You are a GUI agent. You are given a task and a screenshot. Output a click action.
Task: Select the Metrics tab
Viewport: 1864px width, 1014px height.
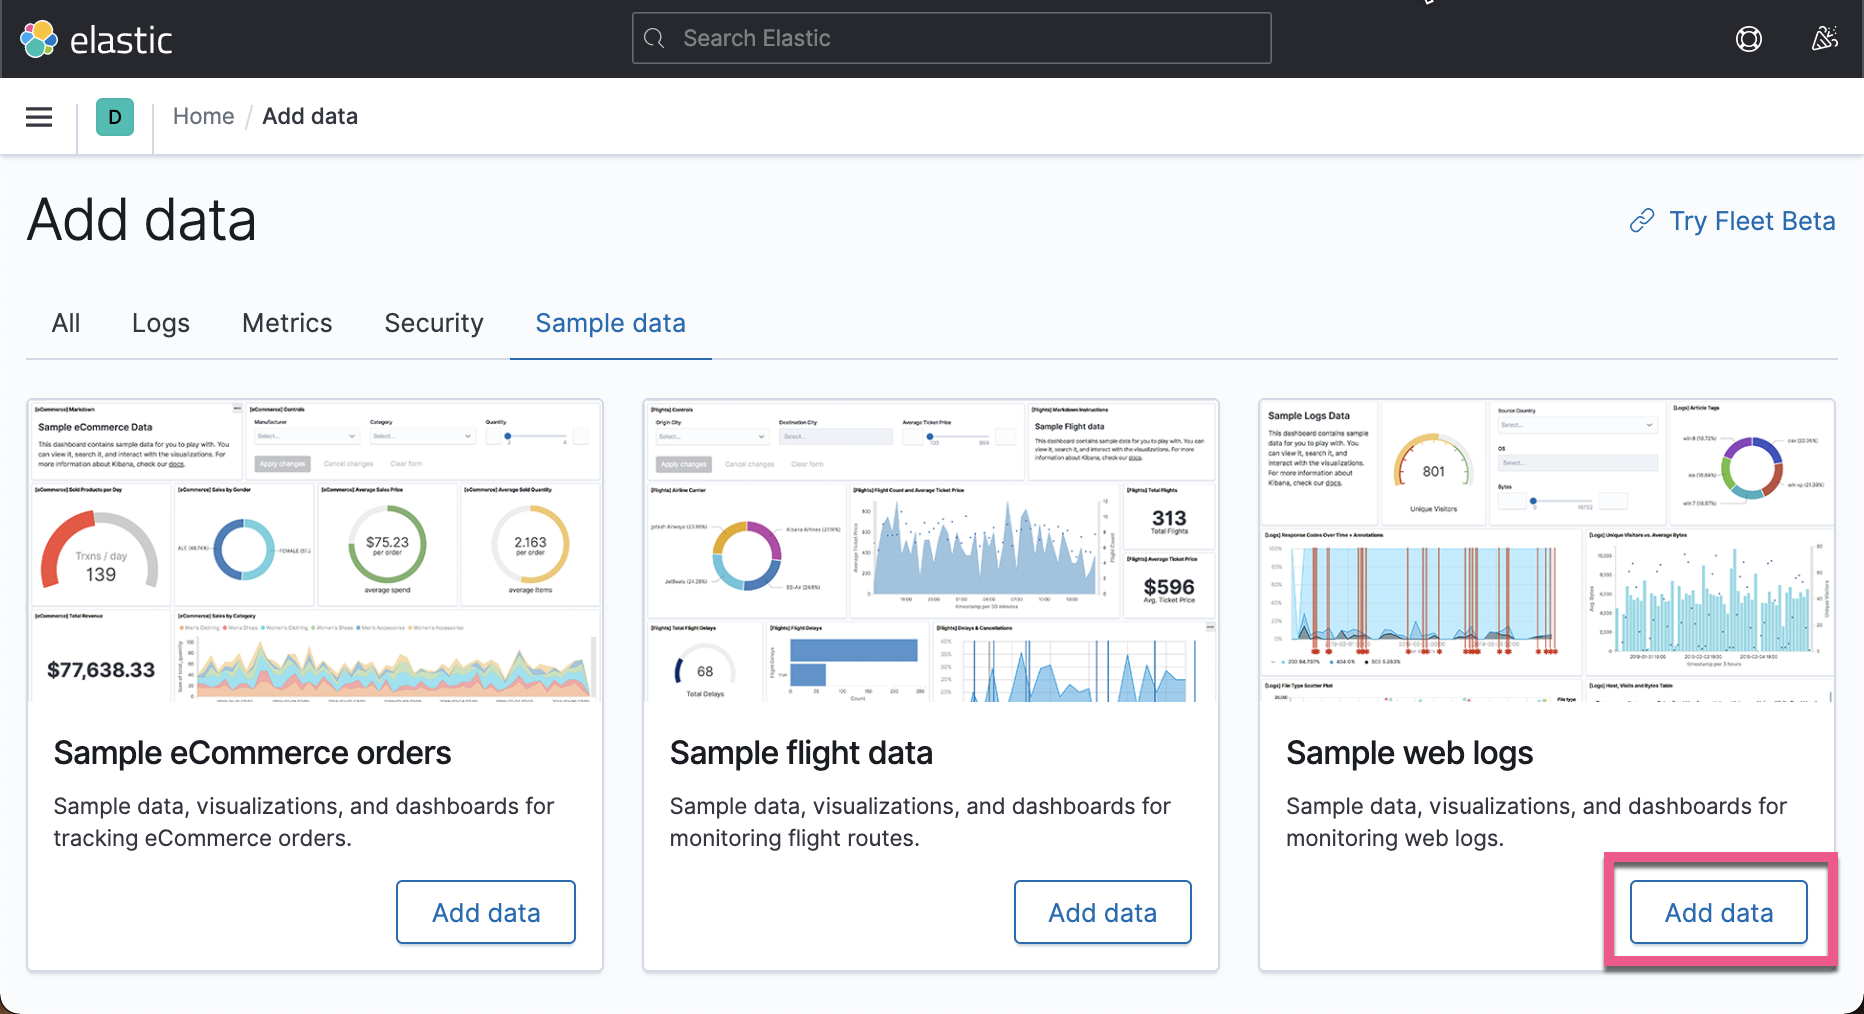point(286,322)
